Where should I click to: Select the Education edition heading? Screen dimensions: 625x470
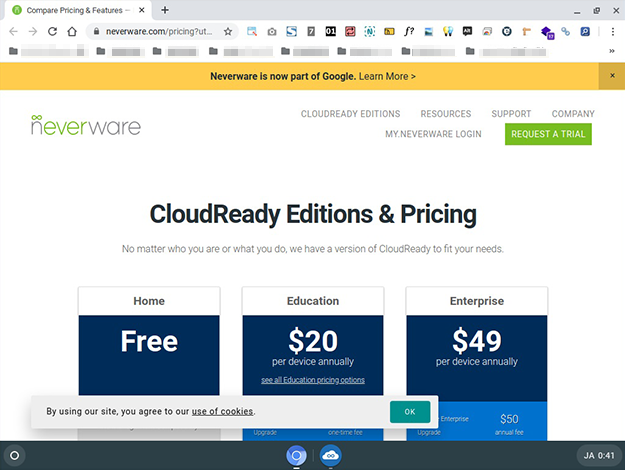coord(313,301)
